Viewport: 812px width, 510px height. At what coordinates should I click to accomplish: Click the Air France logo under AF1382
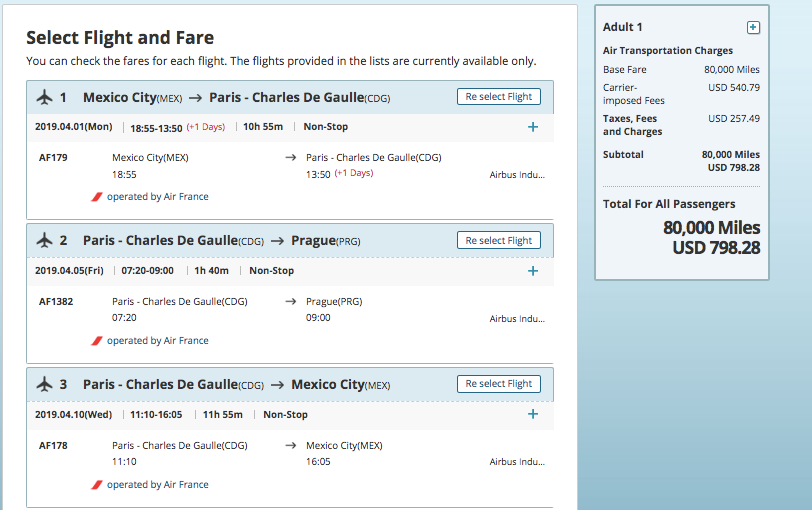coord(97,341)
